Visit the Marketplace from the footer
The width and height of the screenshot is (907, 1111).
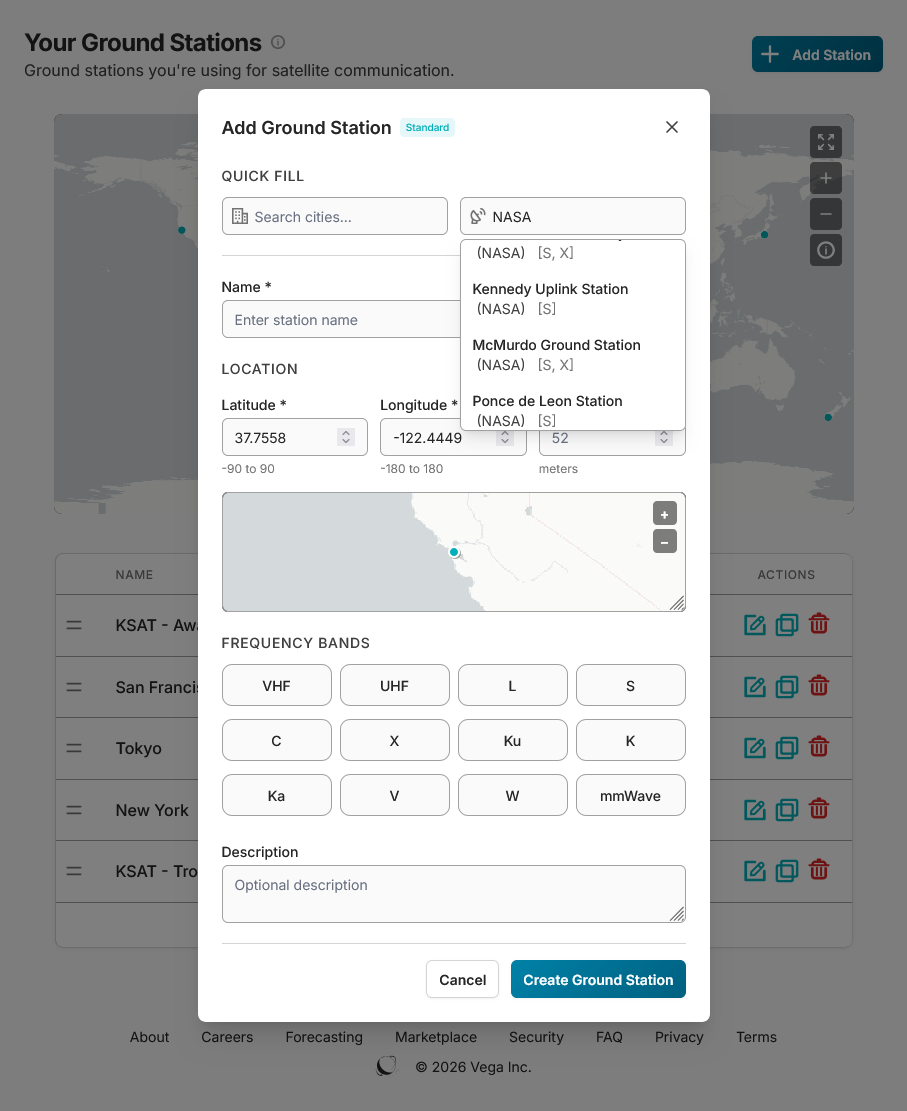pyautogui.click(x=435, y=1037)
